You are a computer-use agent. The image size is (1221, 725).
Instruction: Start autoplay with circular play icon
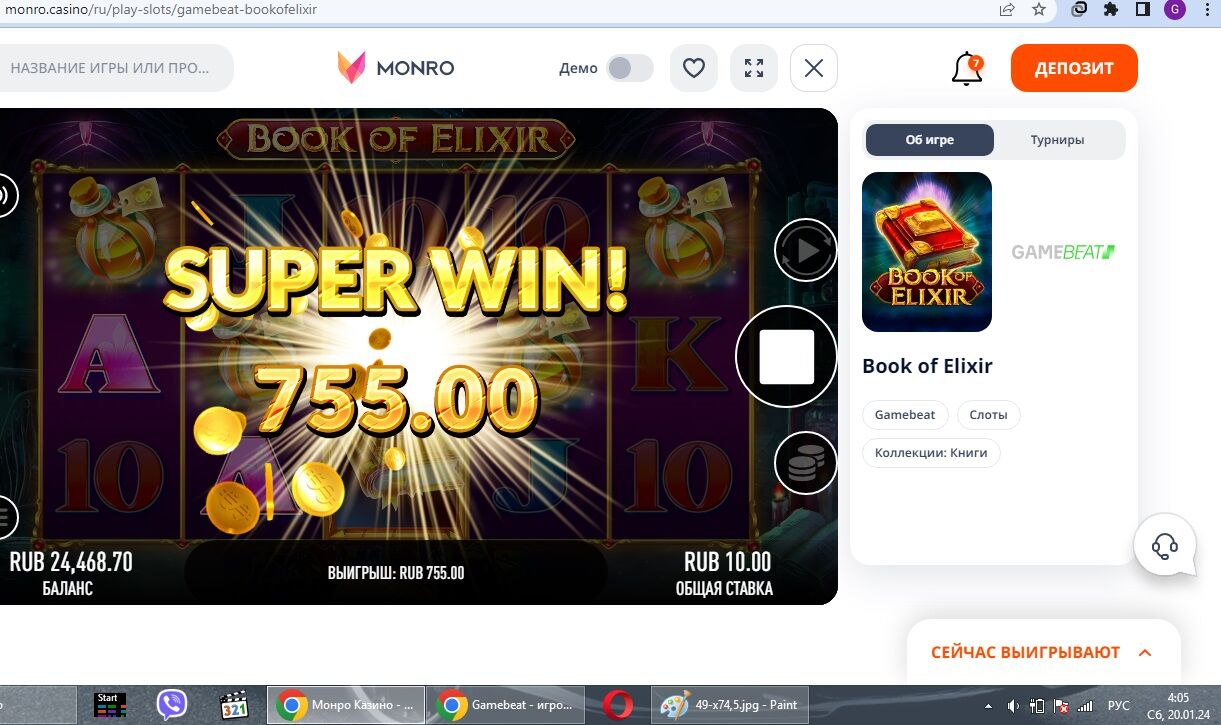click(806, 250)
